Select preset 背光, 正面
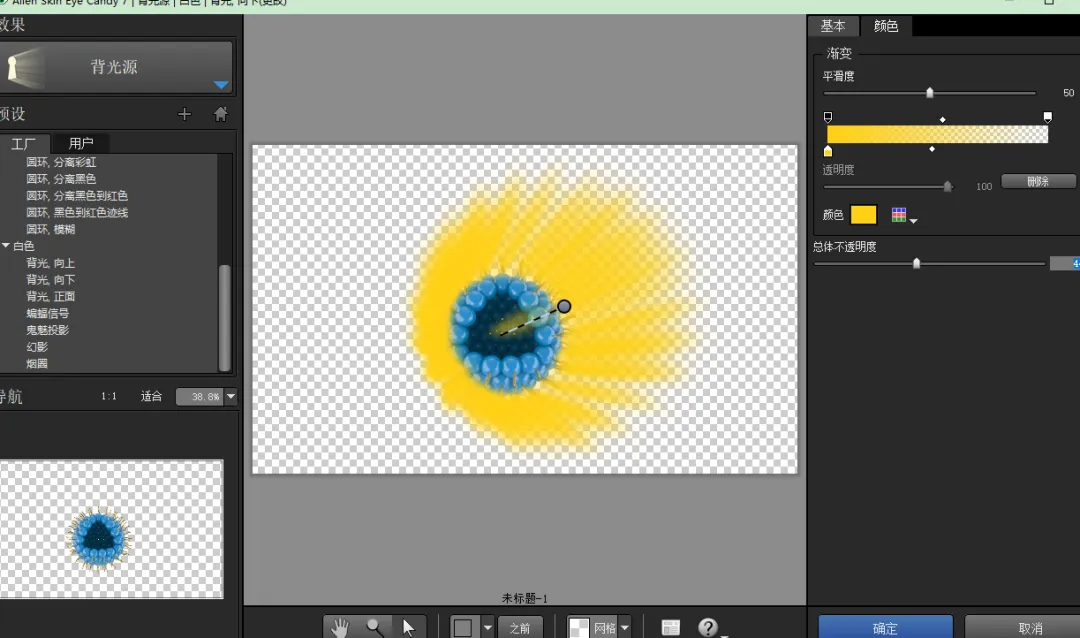This screenshot has height=638, width=1080. click(x=50, y=296)
